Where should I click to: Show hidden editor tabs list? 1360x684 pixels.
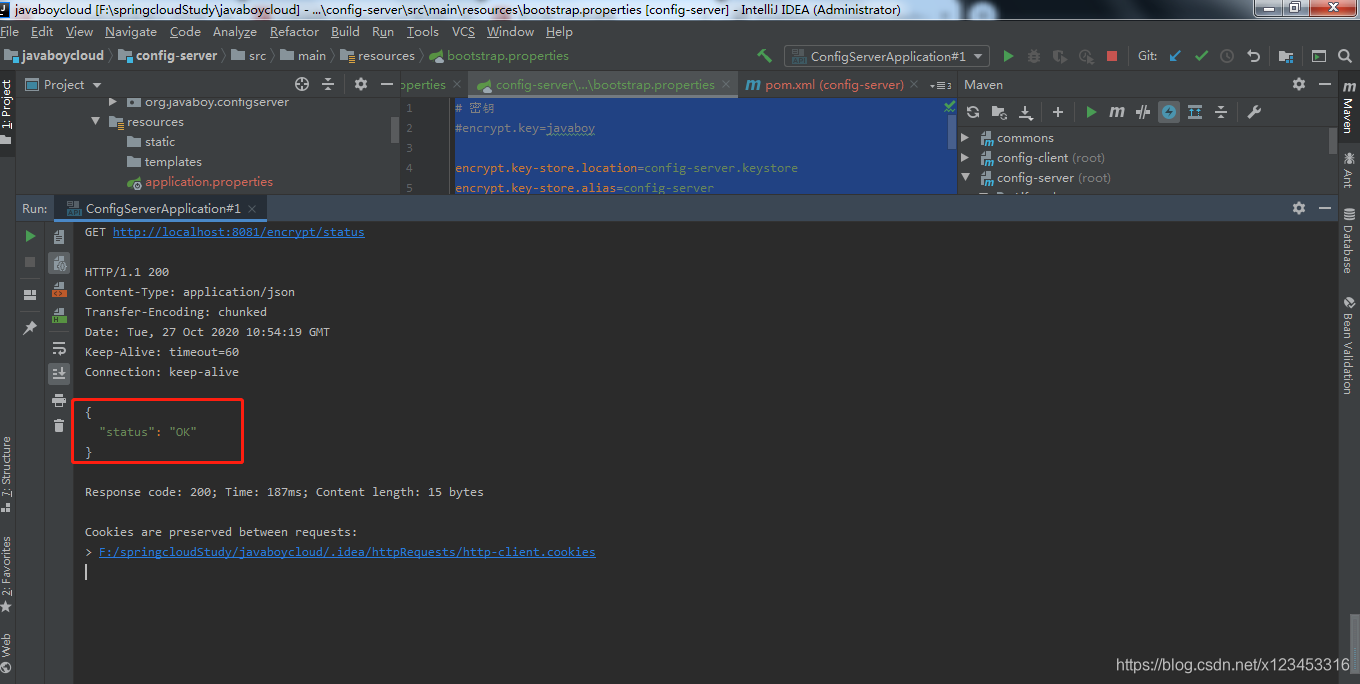pos(940,85)
